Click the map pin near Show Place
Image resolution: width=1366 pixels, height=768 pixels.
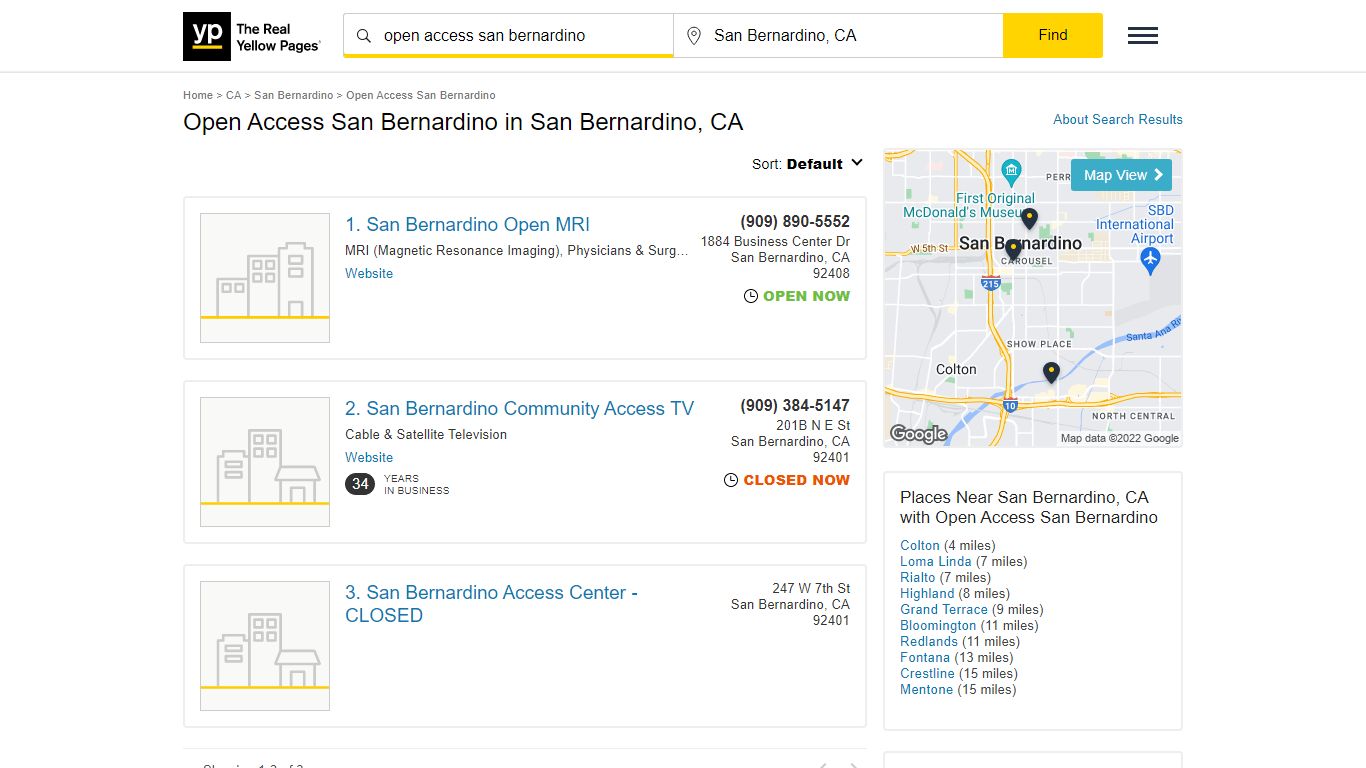click(1051, 373)
